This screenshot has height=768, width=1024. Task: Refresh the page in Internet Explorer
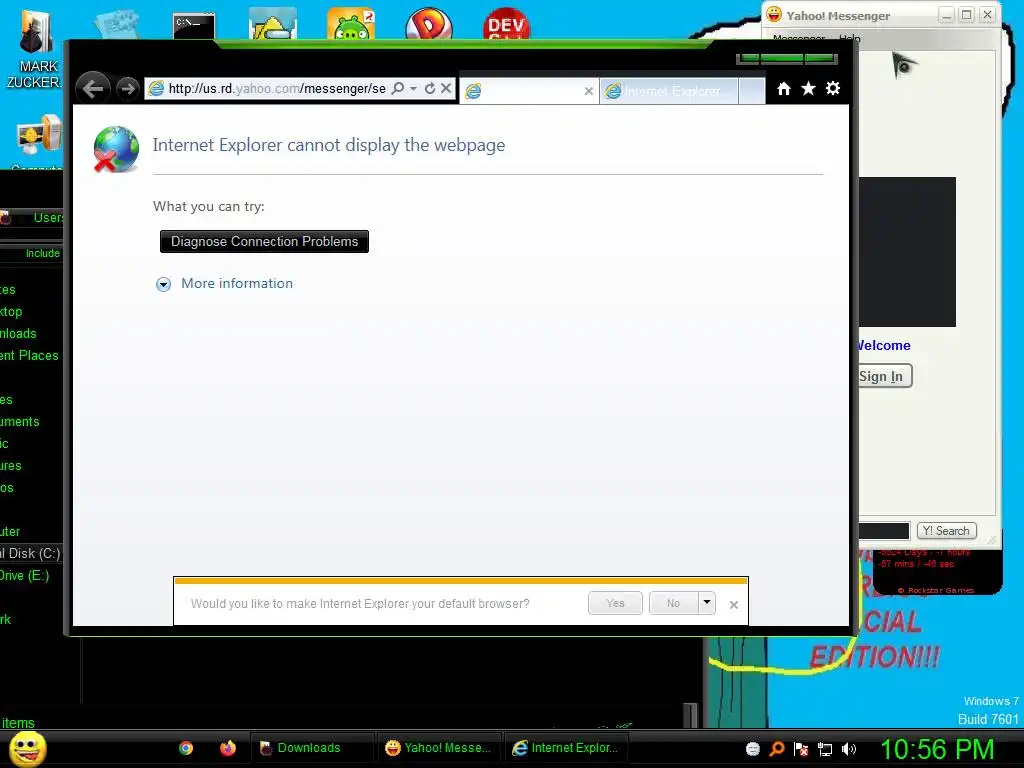click(x=430, y=88)
